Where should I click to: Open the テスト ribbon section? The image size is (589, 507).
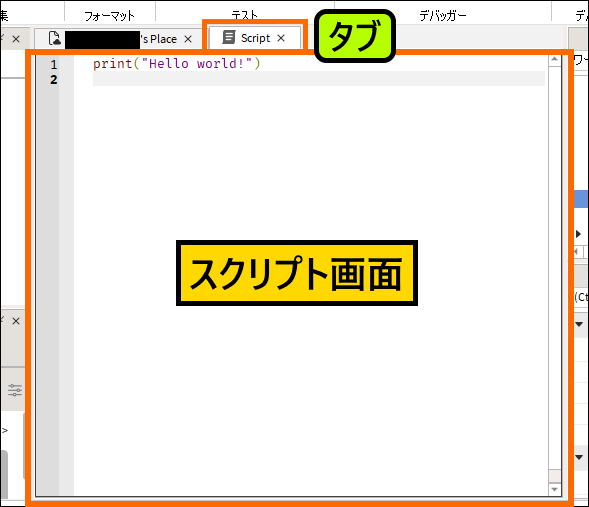(245, 15)
